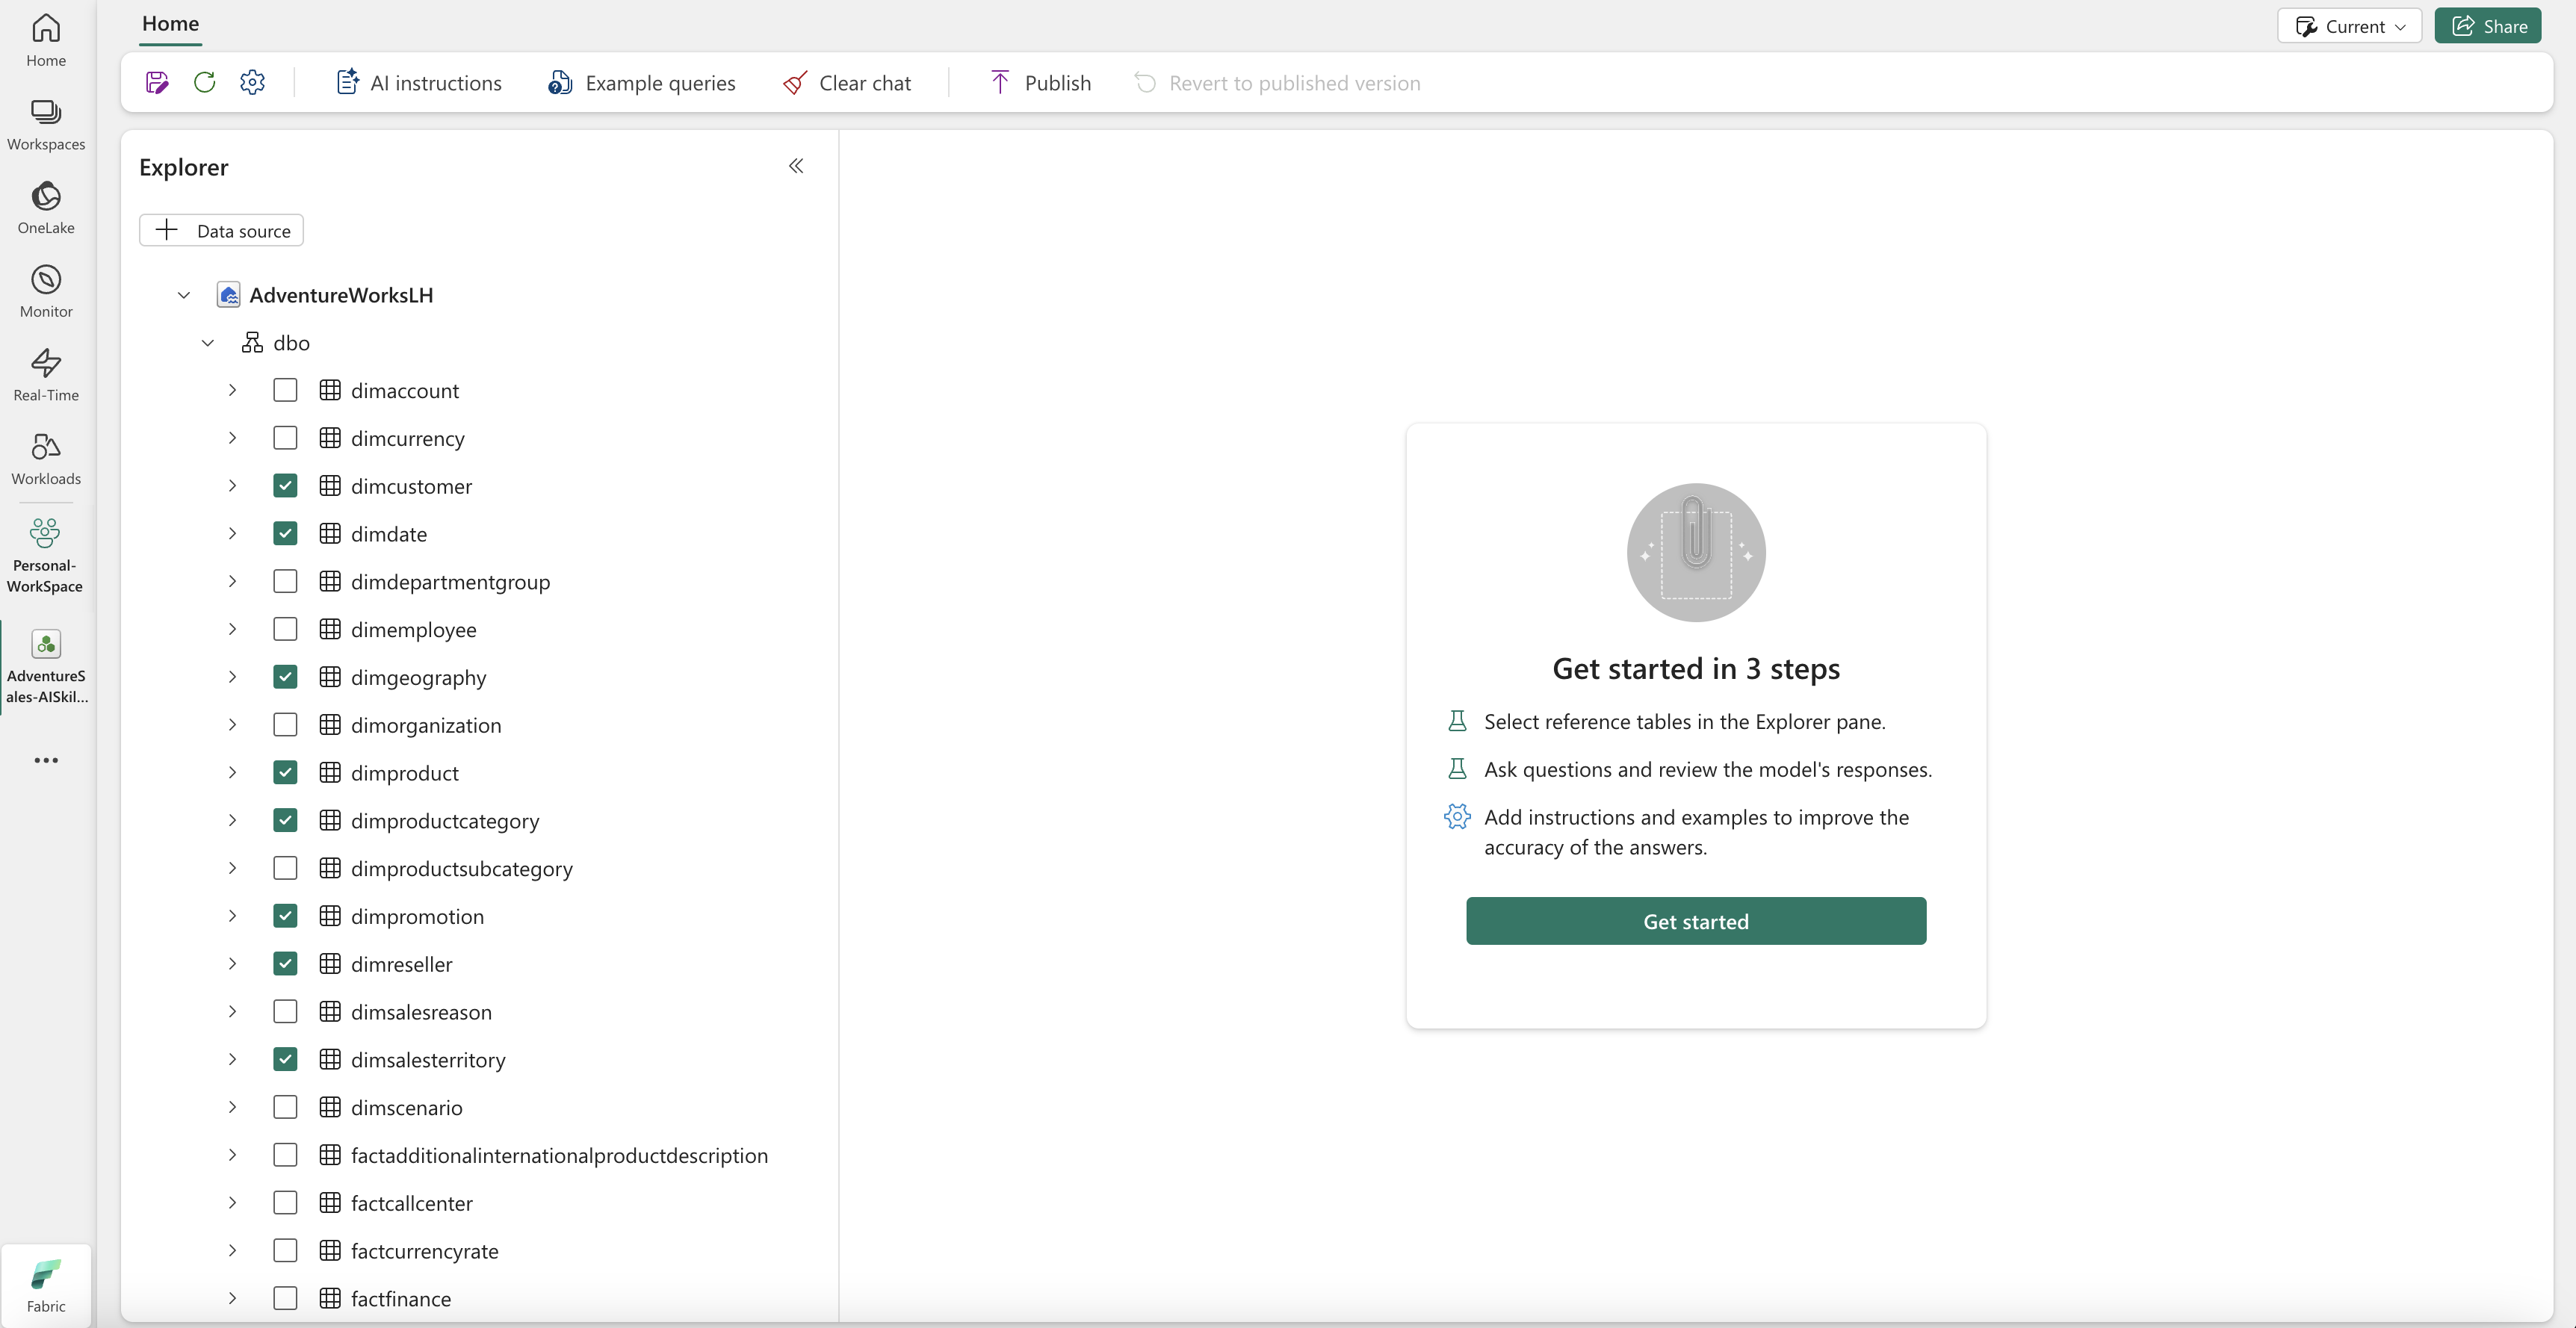Open the OneLake sidebar section
The height and width of the screenshot is (1328, 2576).
click(46, 207)
